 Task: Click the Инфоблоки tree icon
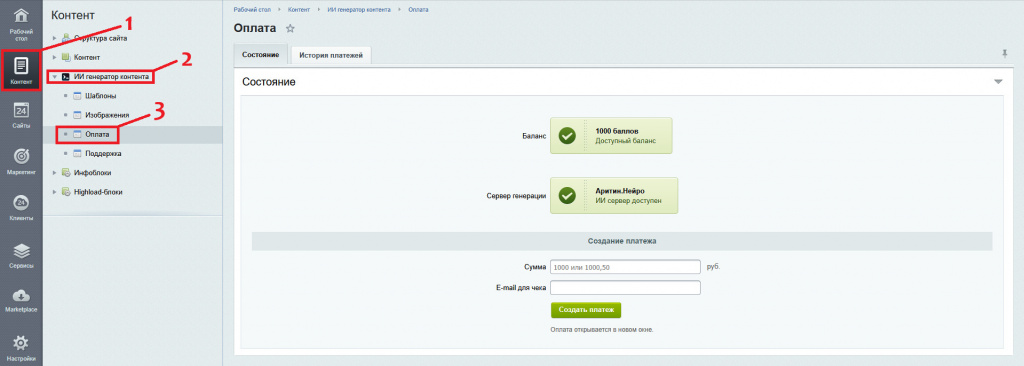[65, 173]
